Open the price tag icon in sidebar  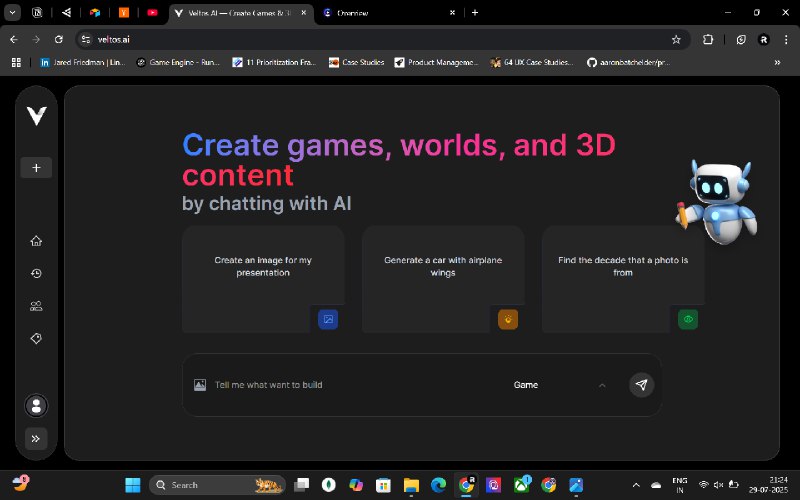pyautogui.click(x=36, y=339)
